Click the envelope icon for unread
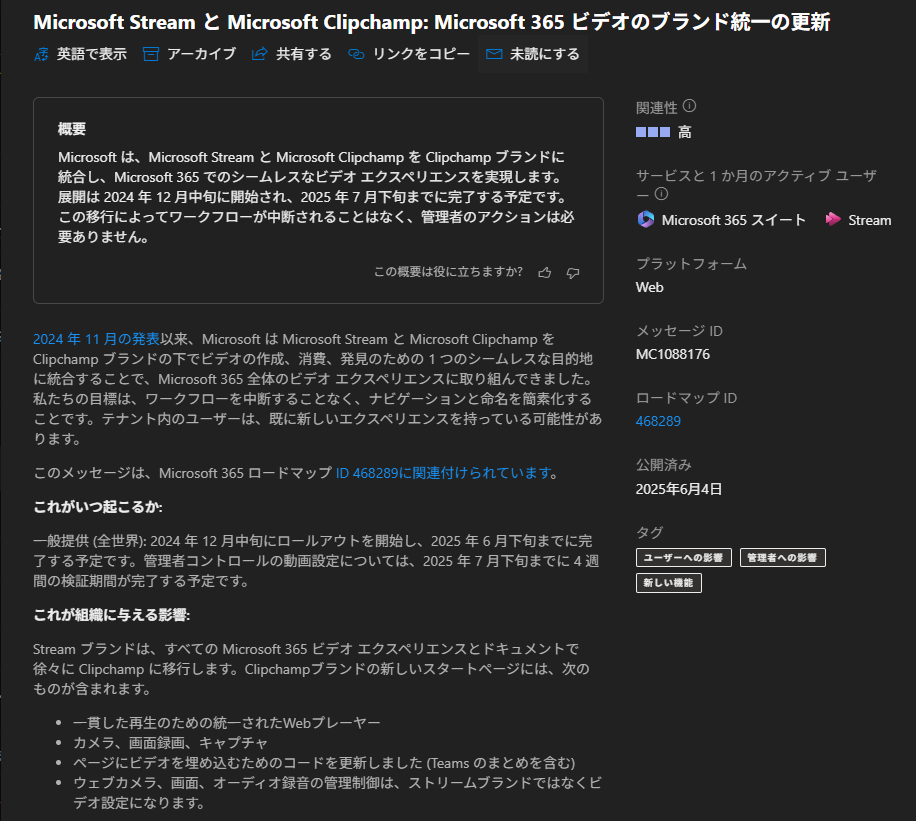Image resolution: width=916 pixels, height=821 pixels. pos(494,54)
